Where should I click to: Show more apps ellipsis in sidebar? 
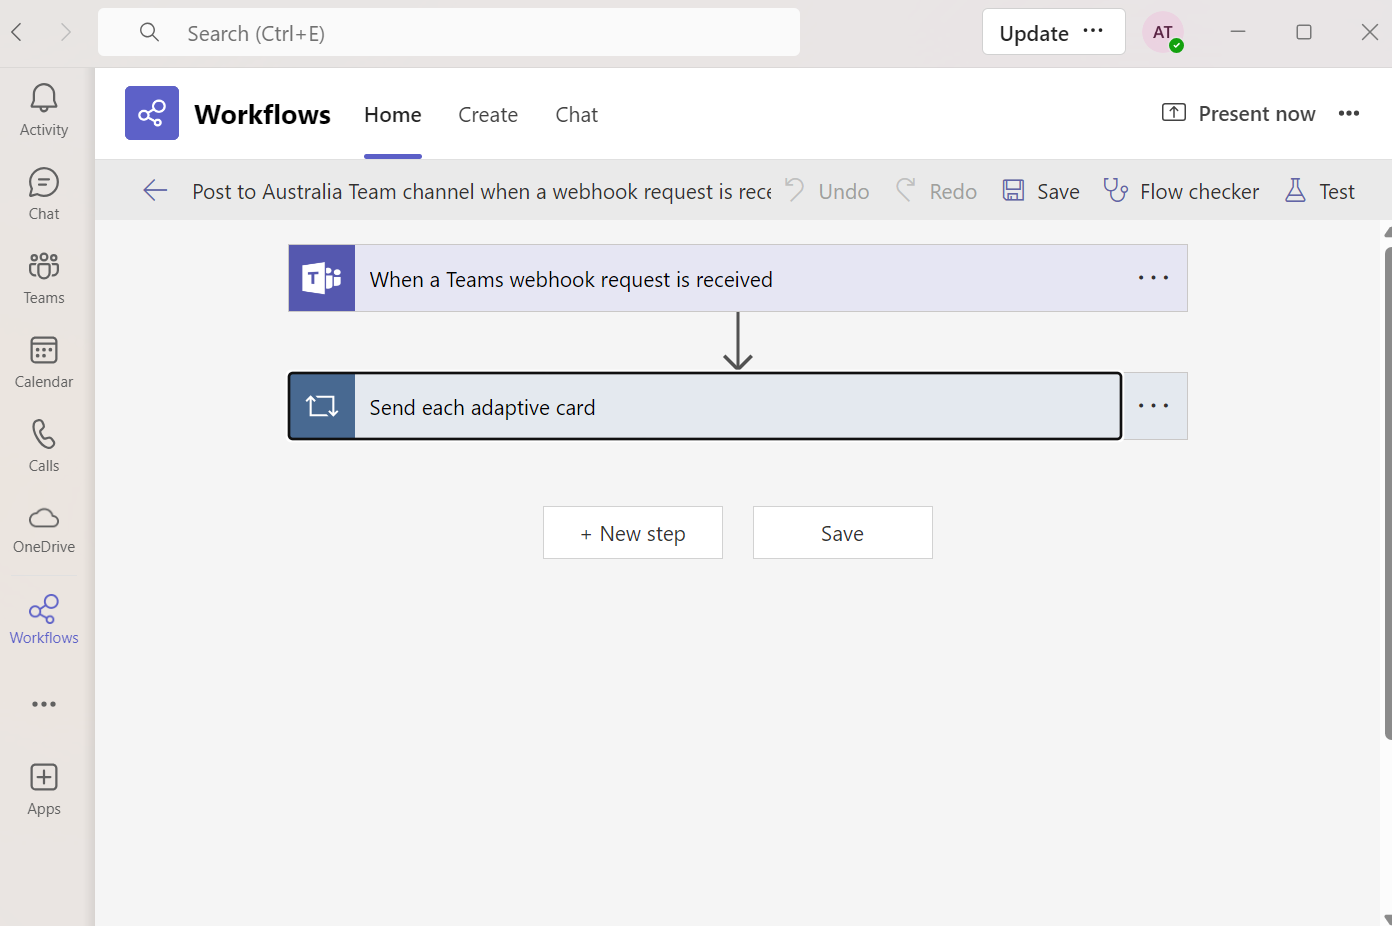point(44,704)
